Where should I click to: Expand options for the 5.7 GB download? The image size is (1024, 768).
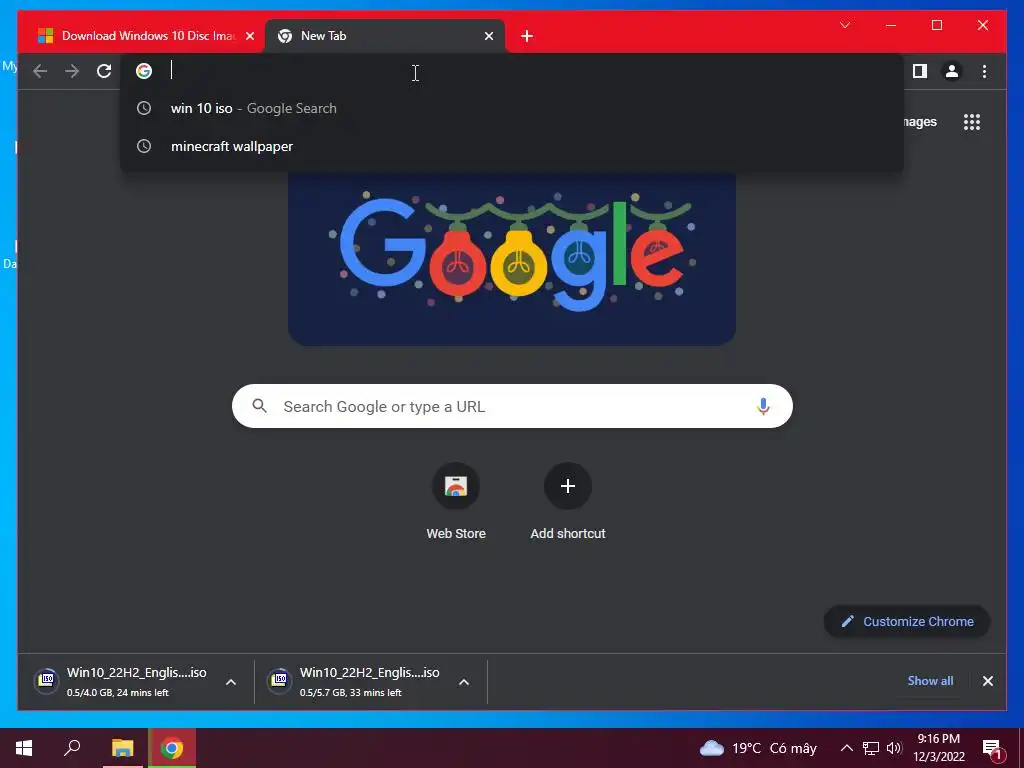[464, 682]
